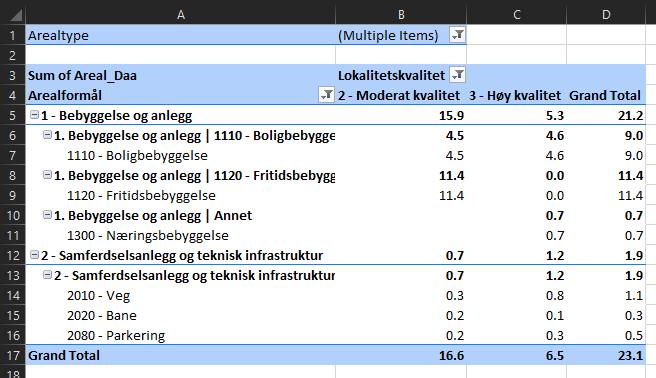
Task: Click the 'Lokalitetskvalitet' header text
Action: click(391, 75)
